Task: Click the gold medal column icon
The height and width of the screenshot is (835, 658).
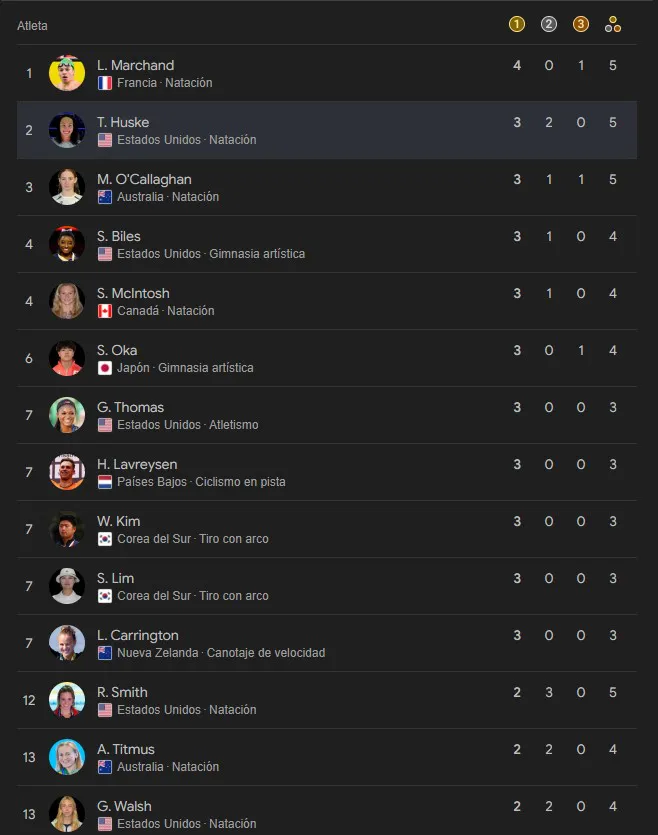Action: click(517, 25)
